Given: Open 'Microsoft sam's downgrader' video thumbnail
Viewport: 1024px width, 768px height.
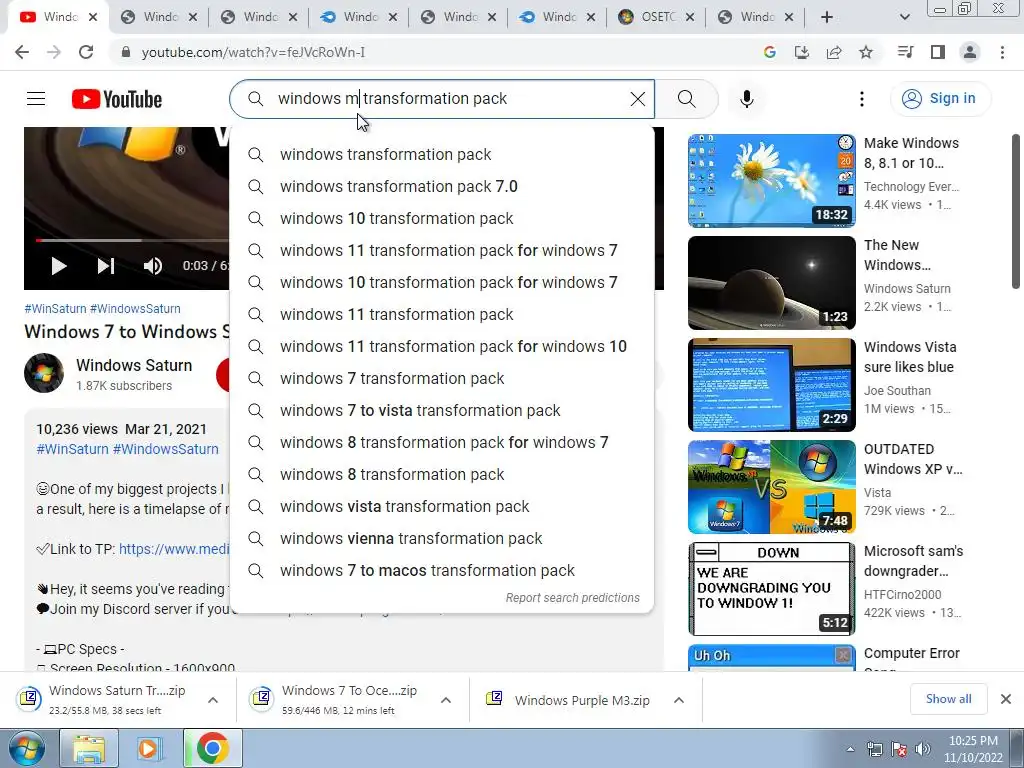Looking at the screenshot, I should [771, 588].
